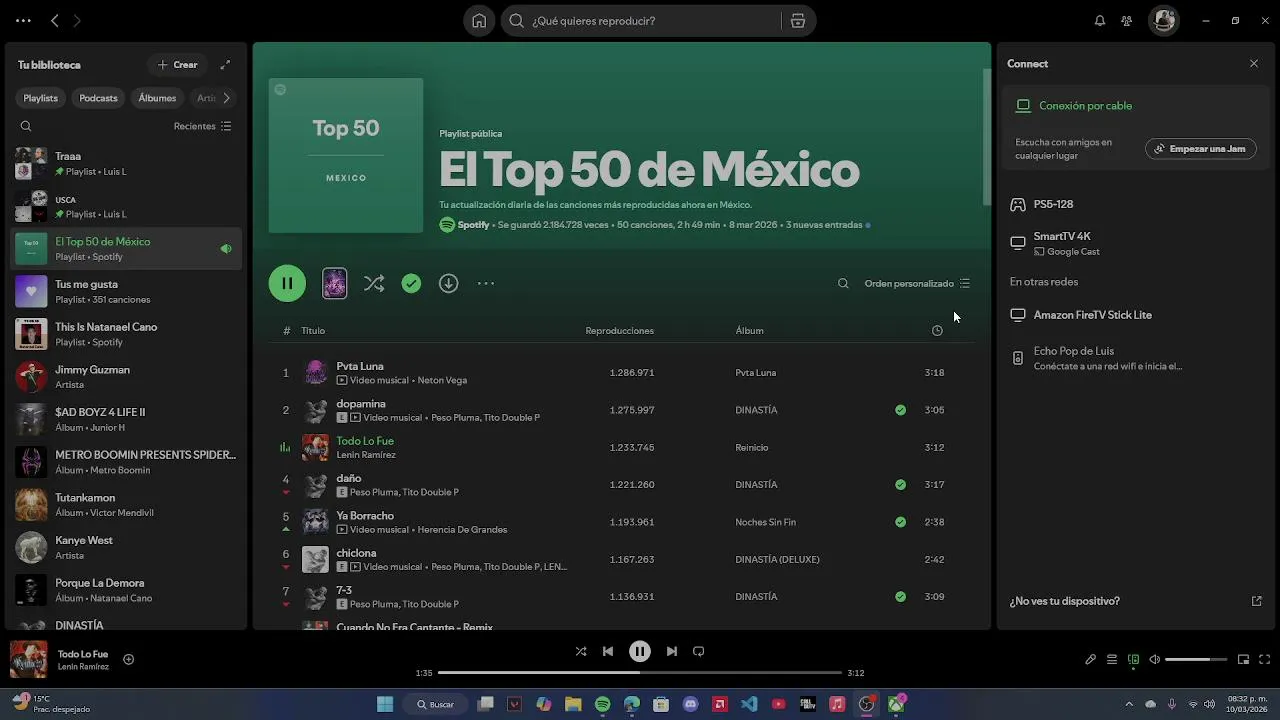This screenshot has width=1280, height=720.
Task: Toggle saved checkmark on 7-3 row
Action: 901,597
